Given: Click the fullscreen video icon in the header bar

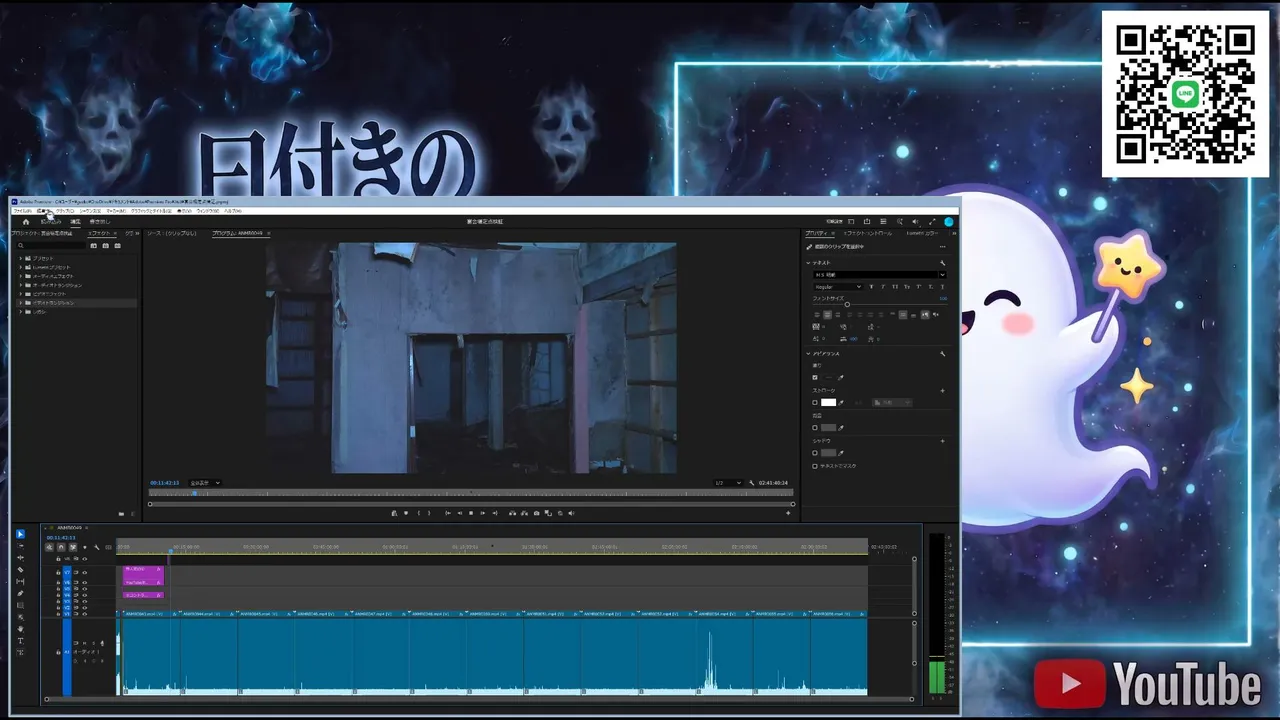Looking at the screenshot, I should pyautogui.click(x=932, y=222).
